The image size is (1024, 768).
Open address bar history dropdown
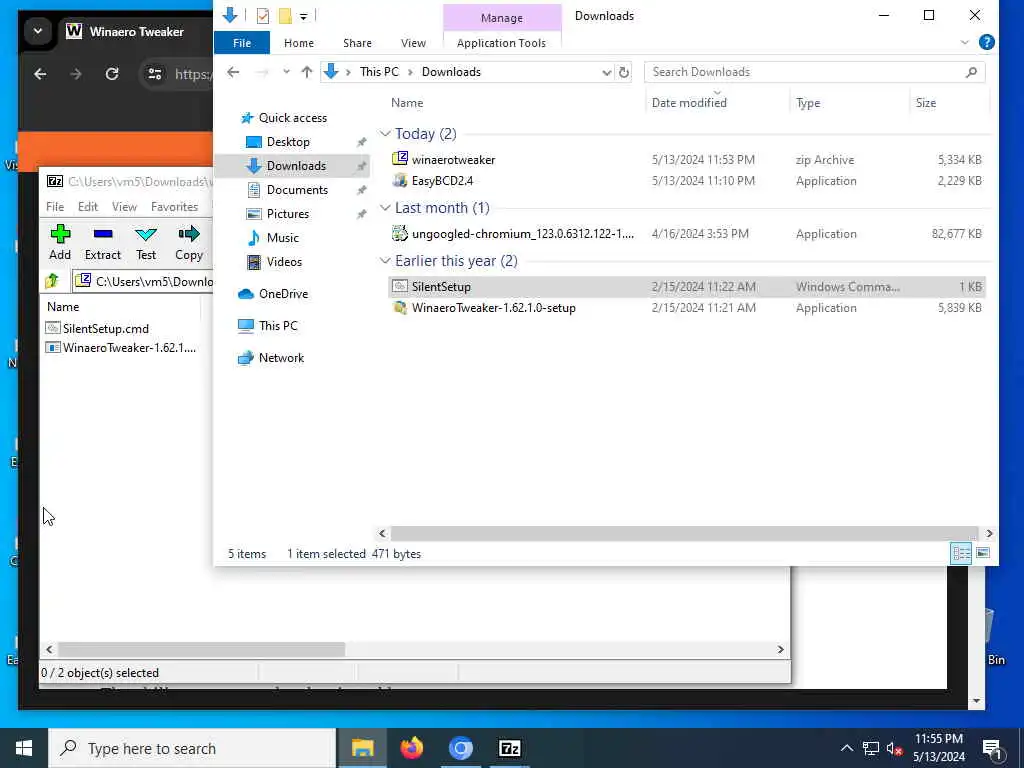[606, 72]
